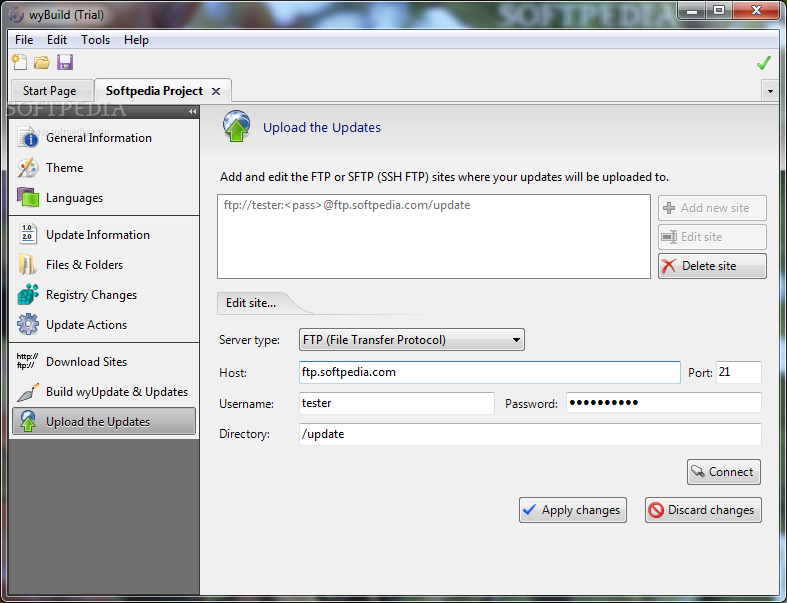Open the Tools menu
The image size is (787, 603).
(95, 40)
